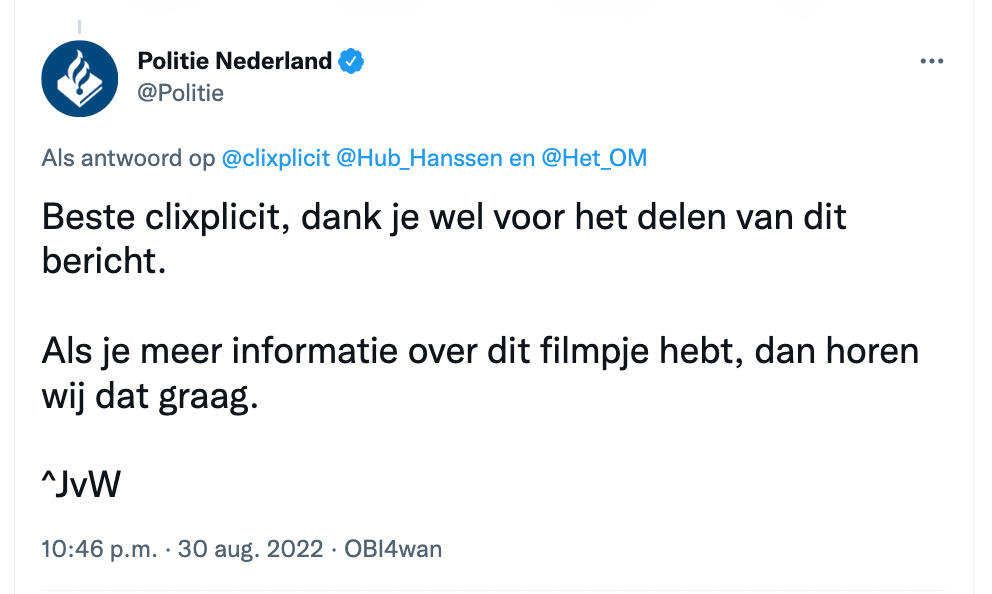Click the "Beste clixplicit, dank je wel" line
The image size is (992, 594).
pos(444,217)
